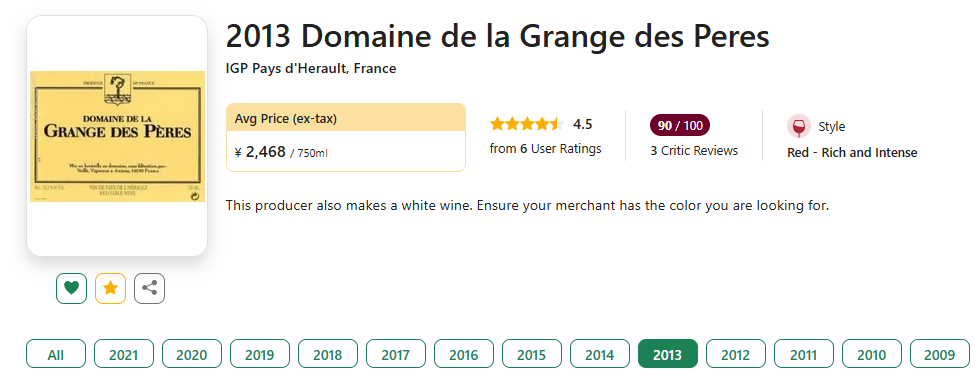The height and width of the screenshot is (379, 975).
Task: Switch to the 2021 vintage
Action: tap(123, 355)
